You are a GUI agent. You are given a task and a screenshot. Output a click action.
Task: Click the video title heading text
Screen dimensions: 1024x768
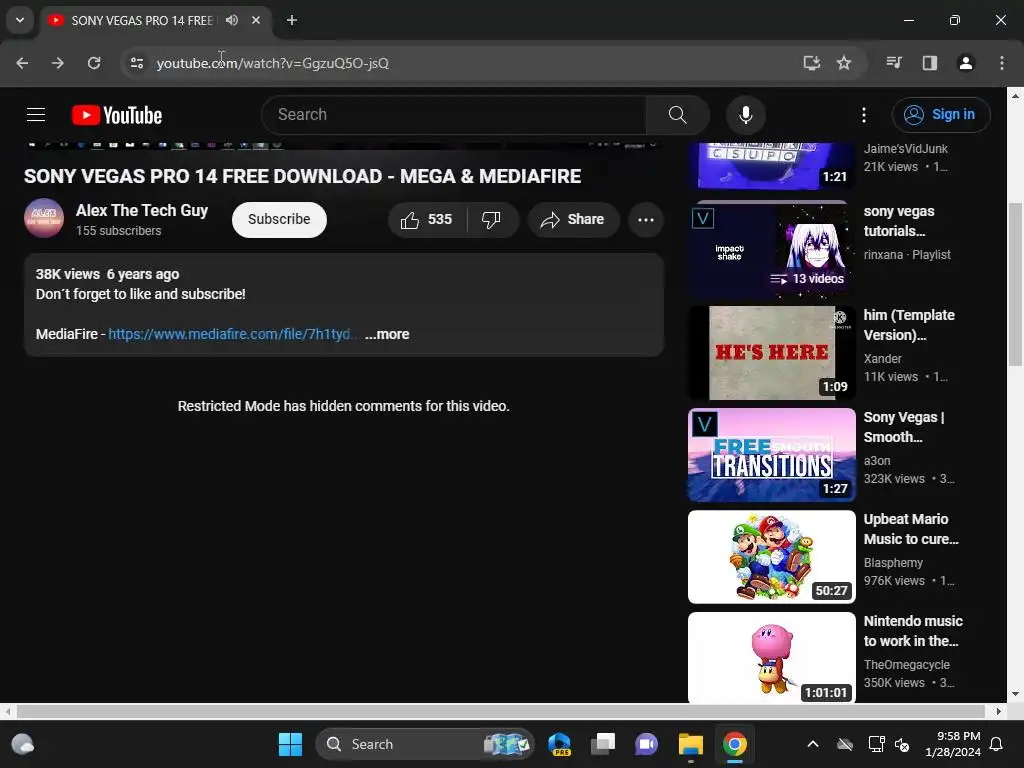coord(302,176)
